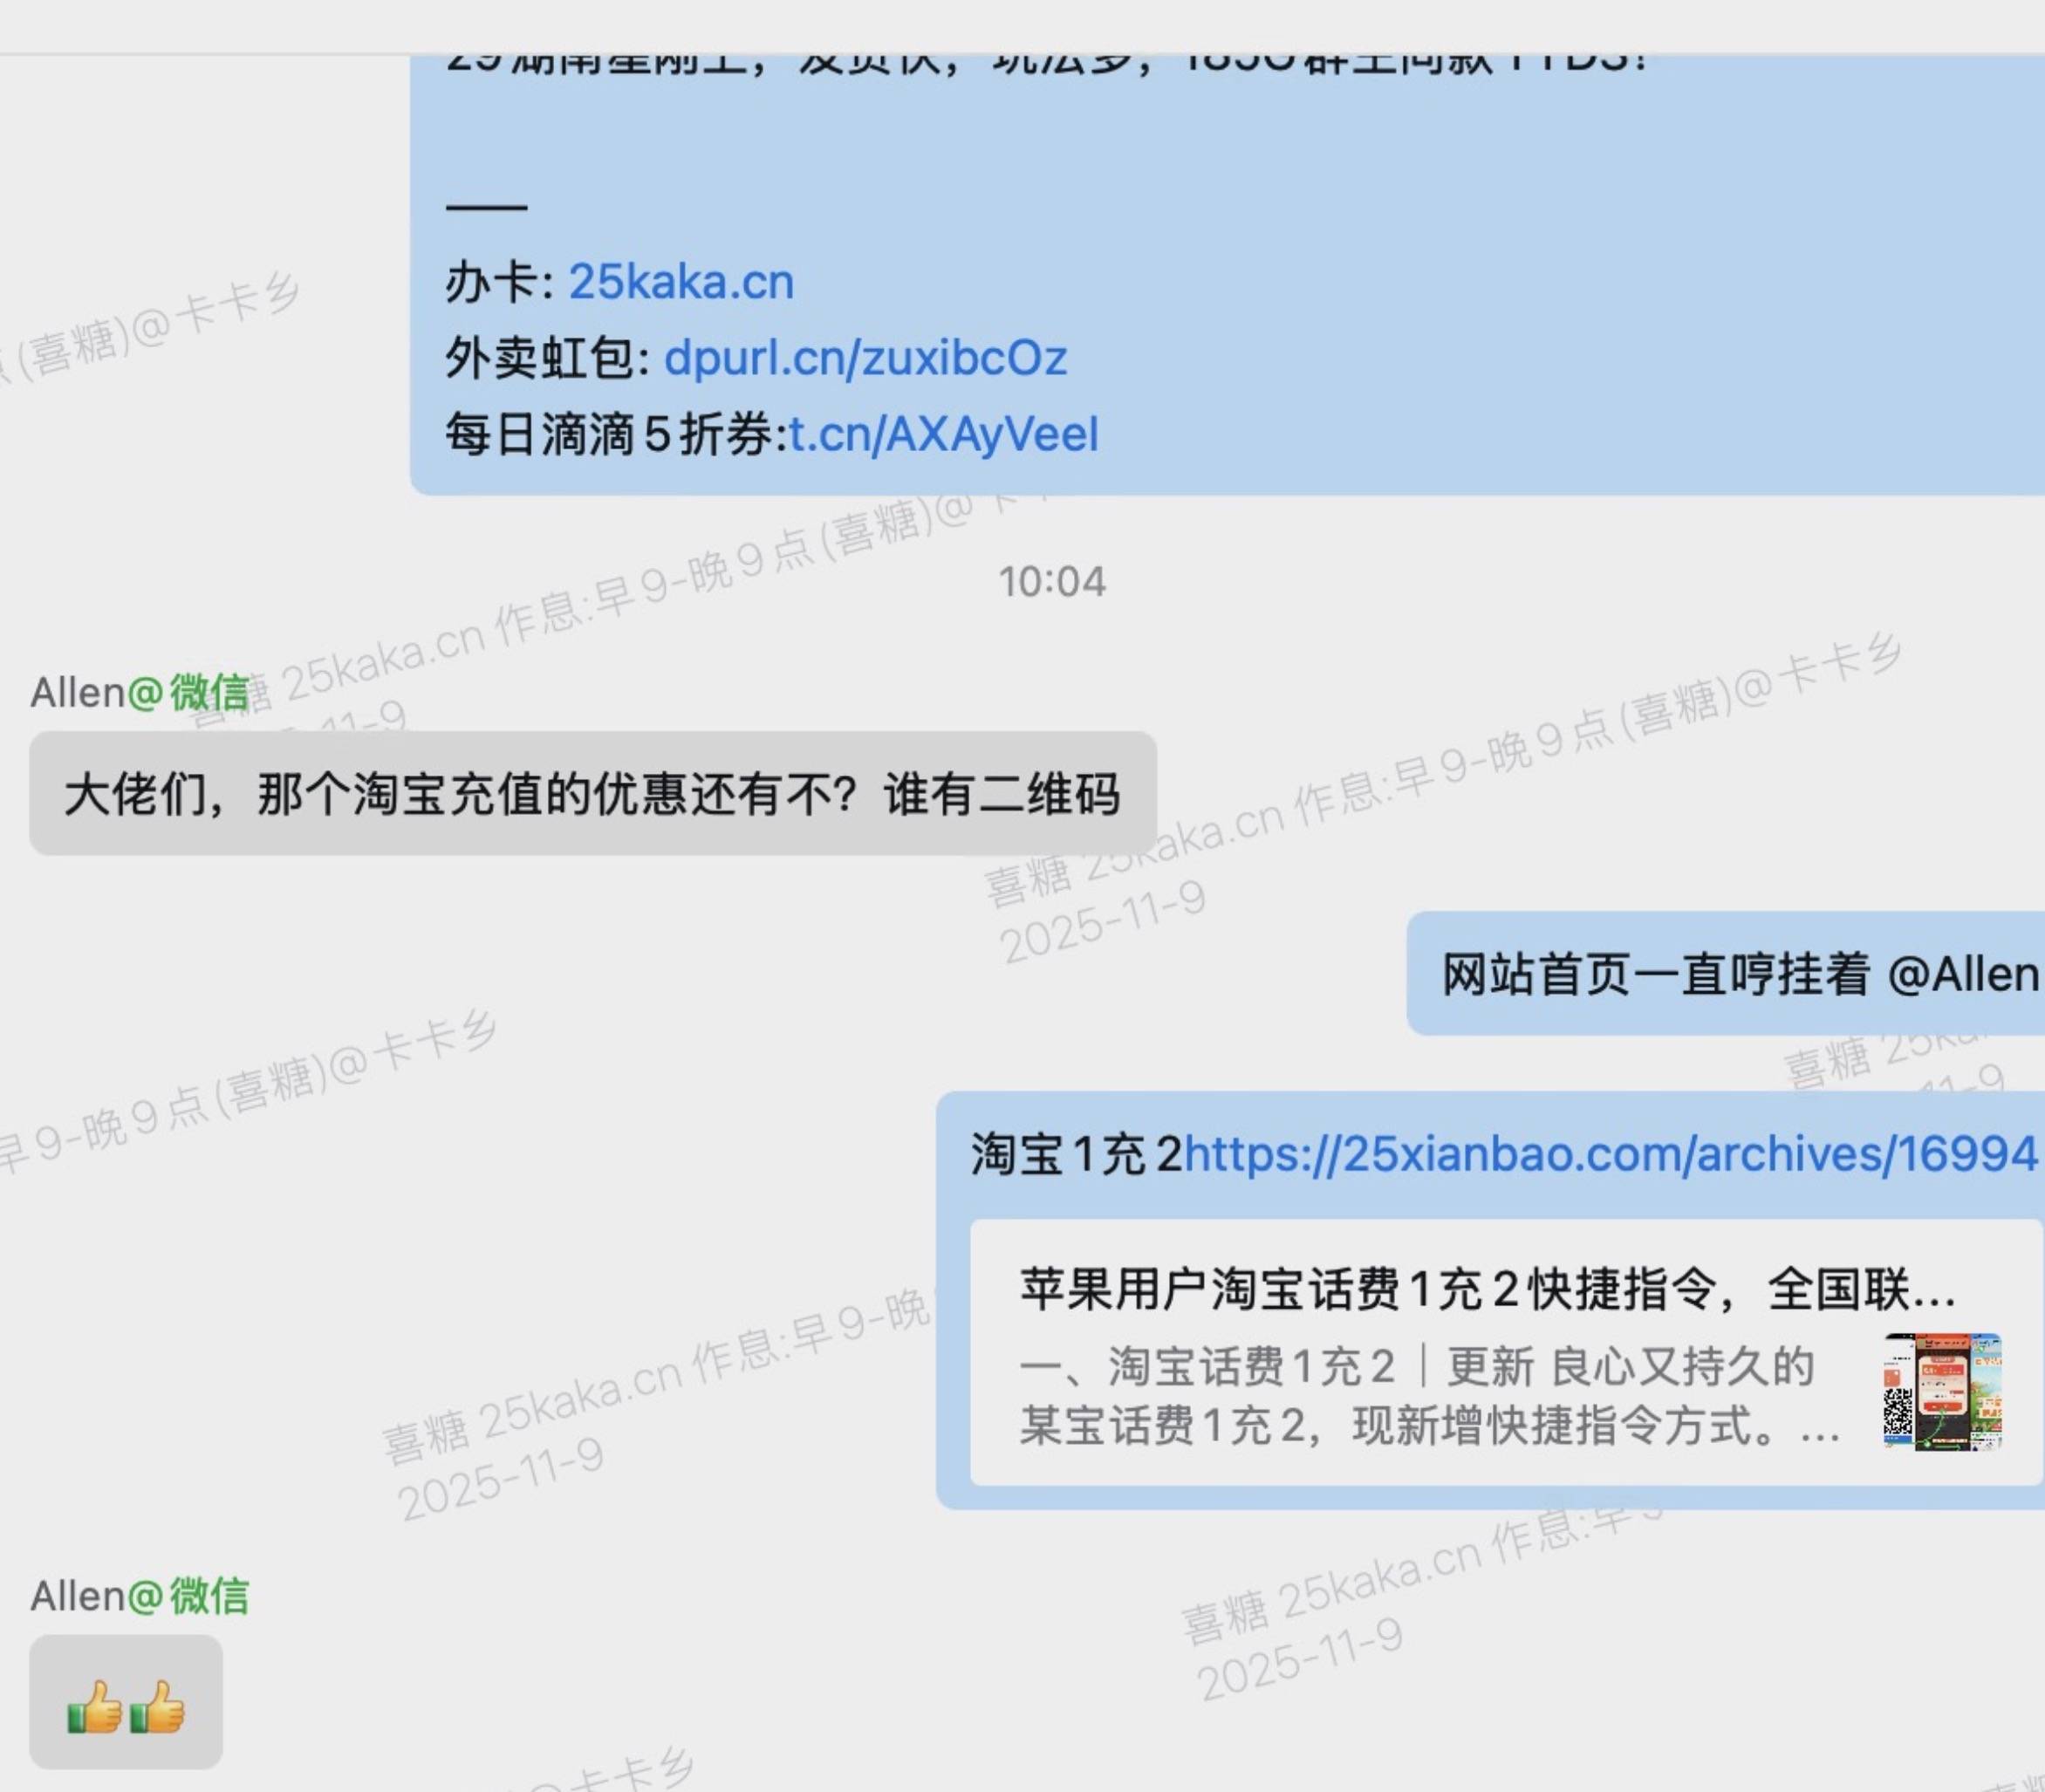Select the message asking about 淘宝充值的优惠
This screenshot has height=1792, width=2045.
tap(591, 795)
